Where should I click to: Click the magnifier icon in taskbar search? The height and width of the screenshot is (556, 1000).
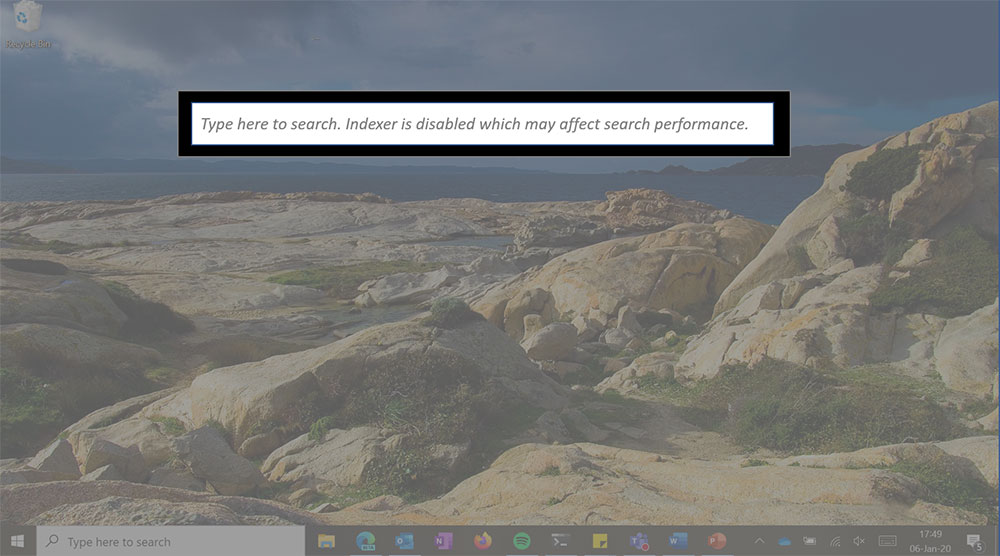point(52,541)
